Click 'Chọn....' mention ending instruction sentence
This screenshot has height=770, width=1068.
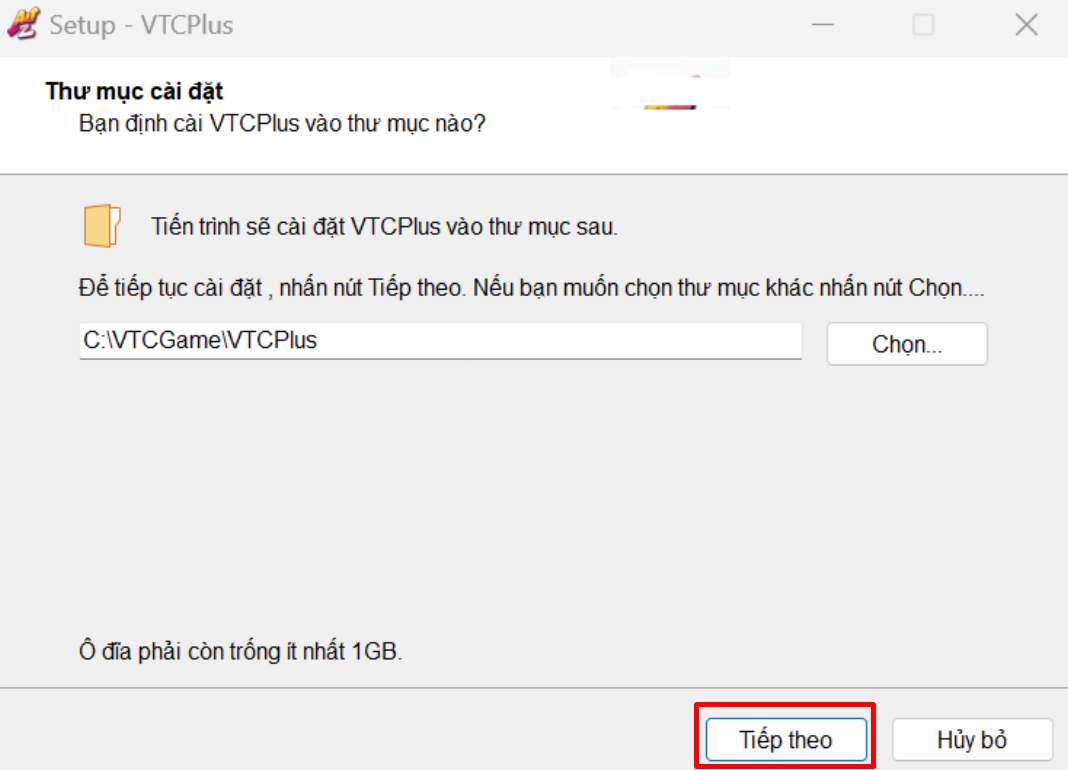946,288
